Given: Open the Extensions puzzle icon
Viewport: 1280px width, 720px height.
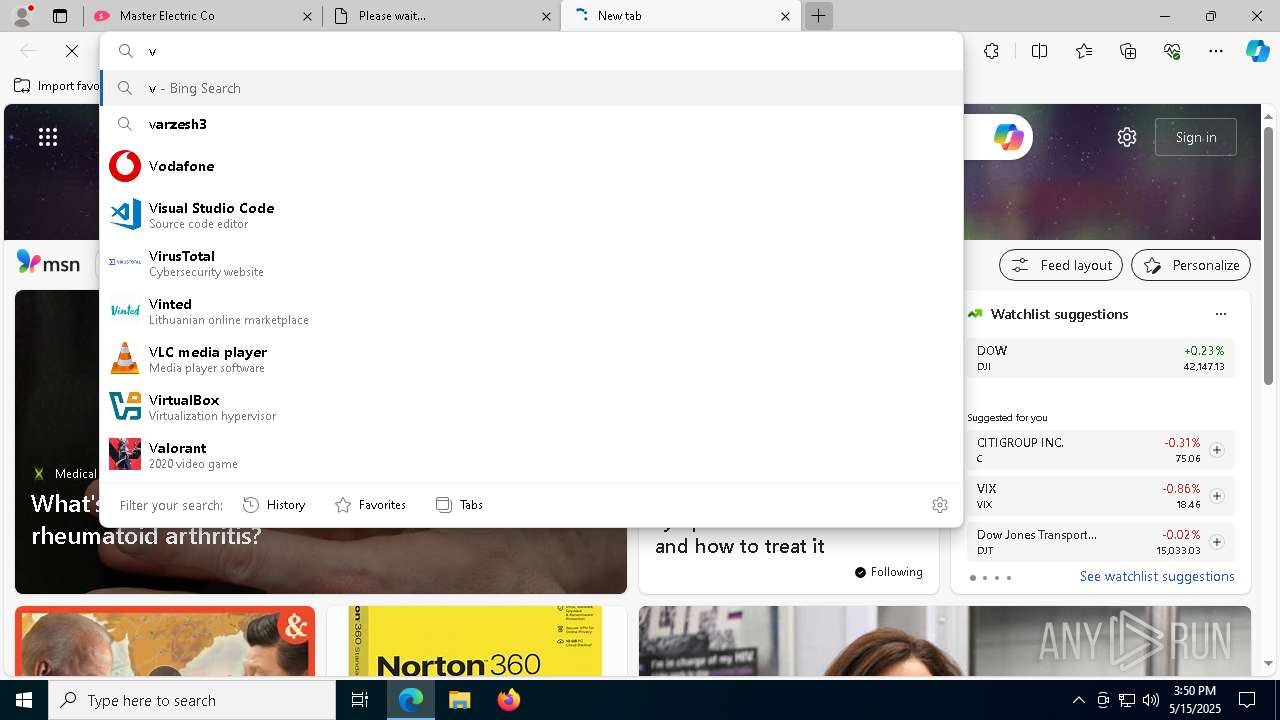Looking at the screenshot, I should [x=991, y=51].
